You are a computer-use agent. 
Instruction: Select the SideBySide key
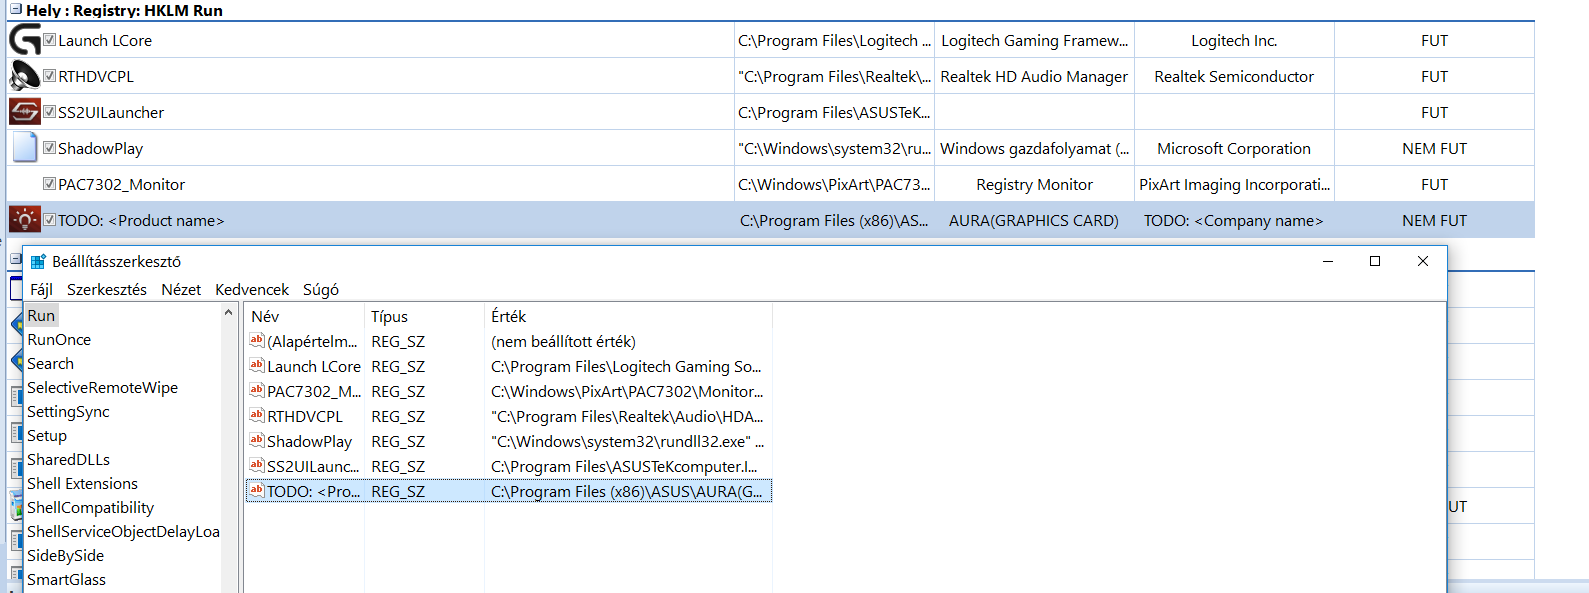pyautogui.click(x=65, y=556)
